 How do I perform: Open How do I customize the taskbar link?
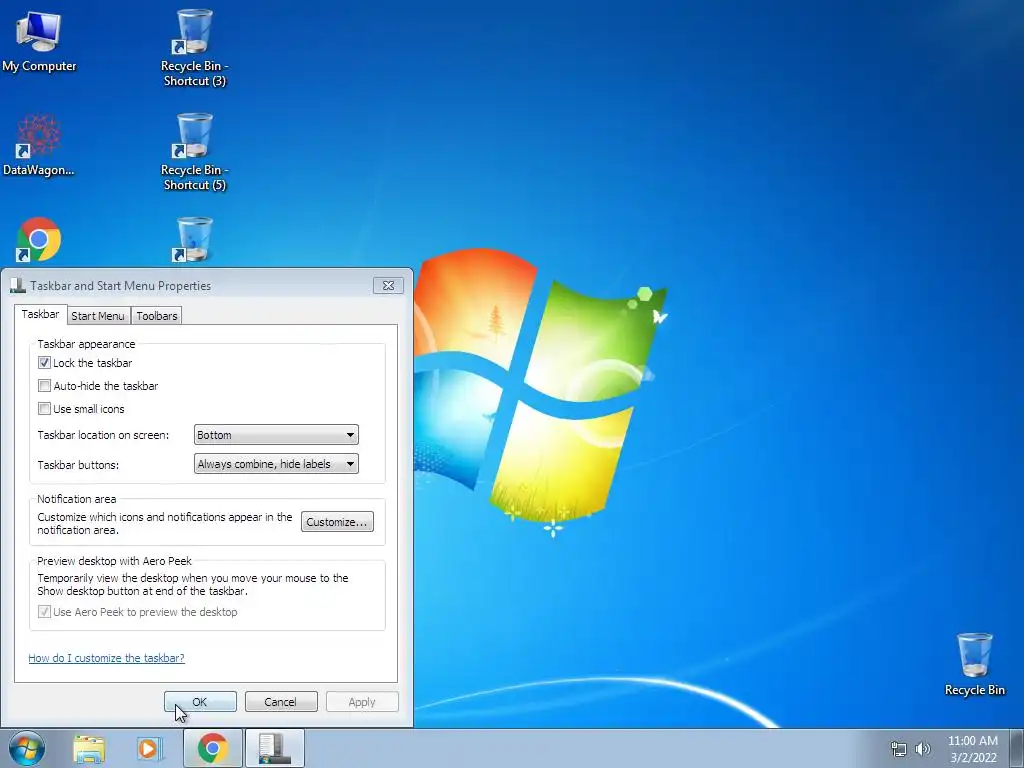coord(106,658)
